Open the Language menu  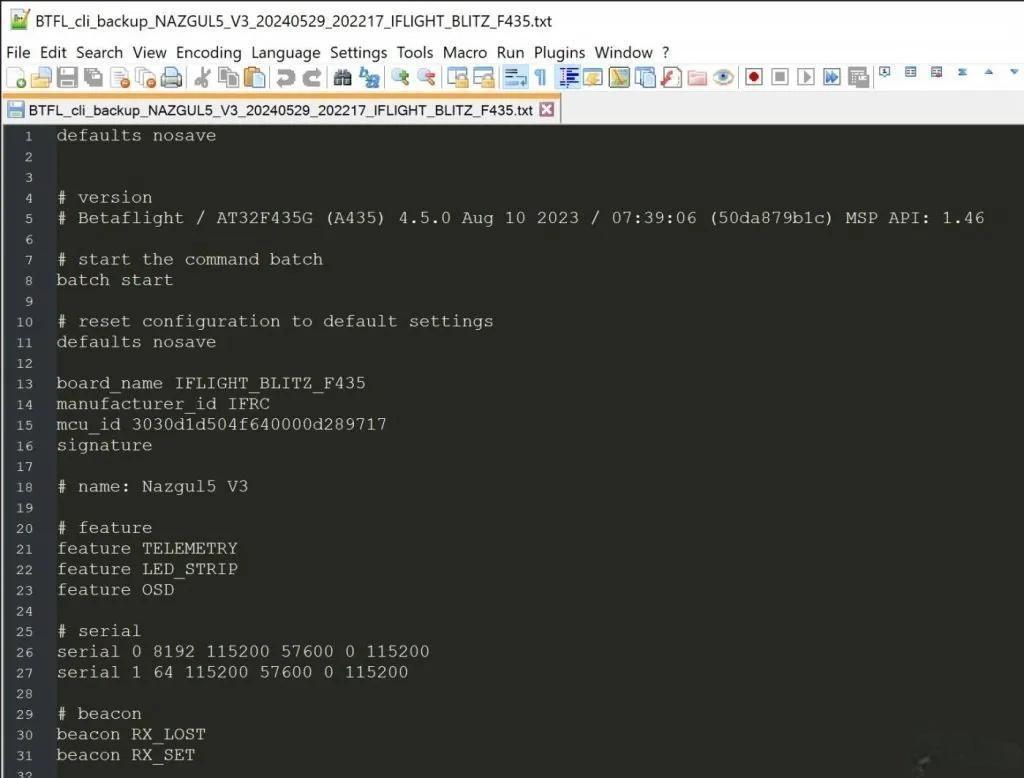point(285,52)
